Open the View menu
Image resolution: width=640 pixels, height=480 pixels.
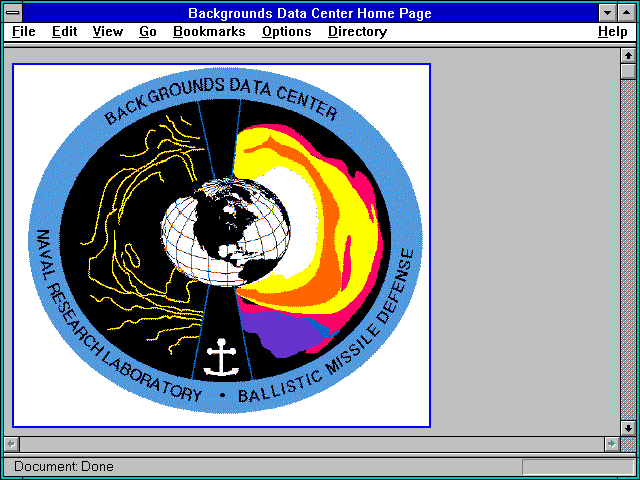pyautogui.click(x=108, y=31)
